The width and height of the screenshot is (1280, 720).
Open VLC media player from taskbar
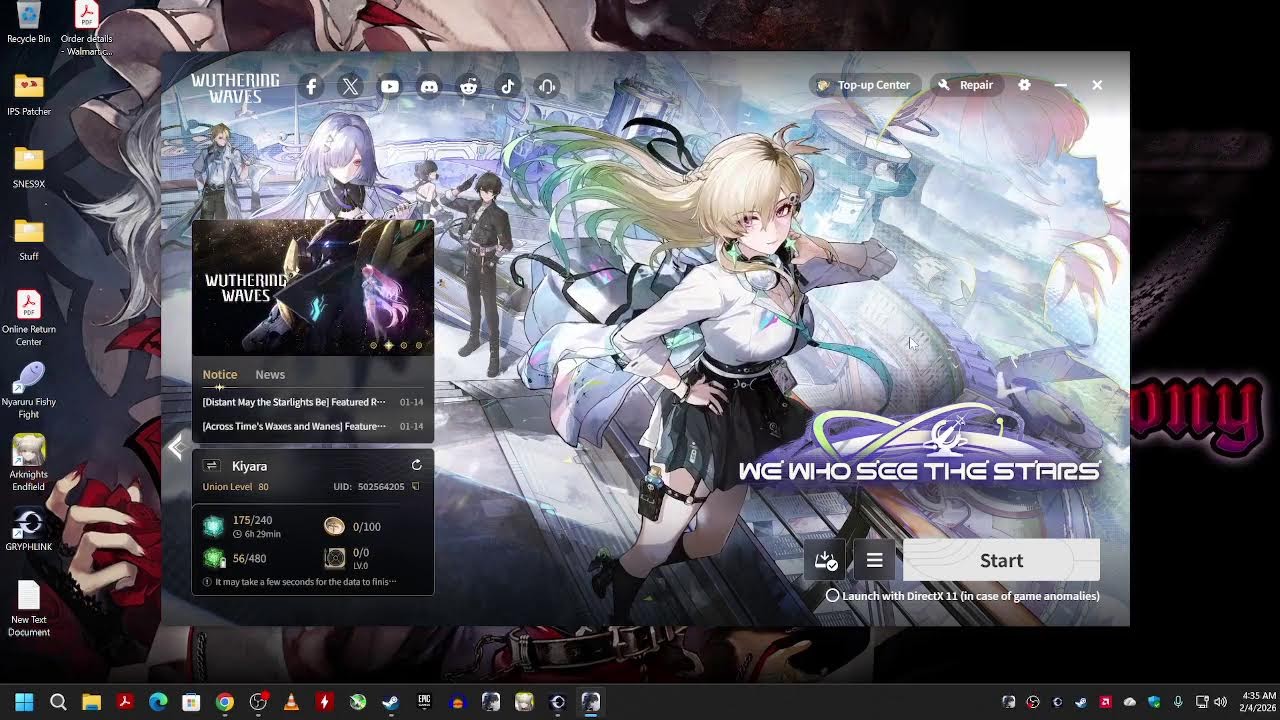(291, 702)
